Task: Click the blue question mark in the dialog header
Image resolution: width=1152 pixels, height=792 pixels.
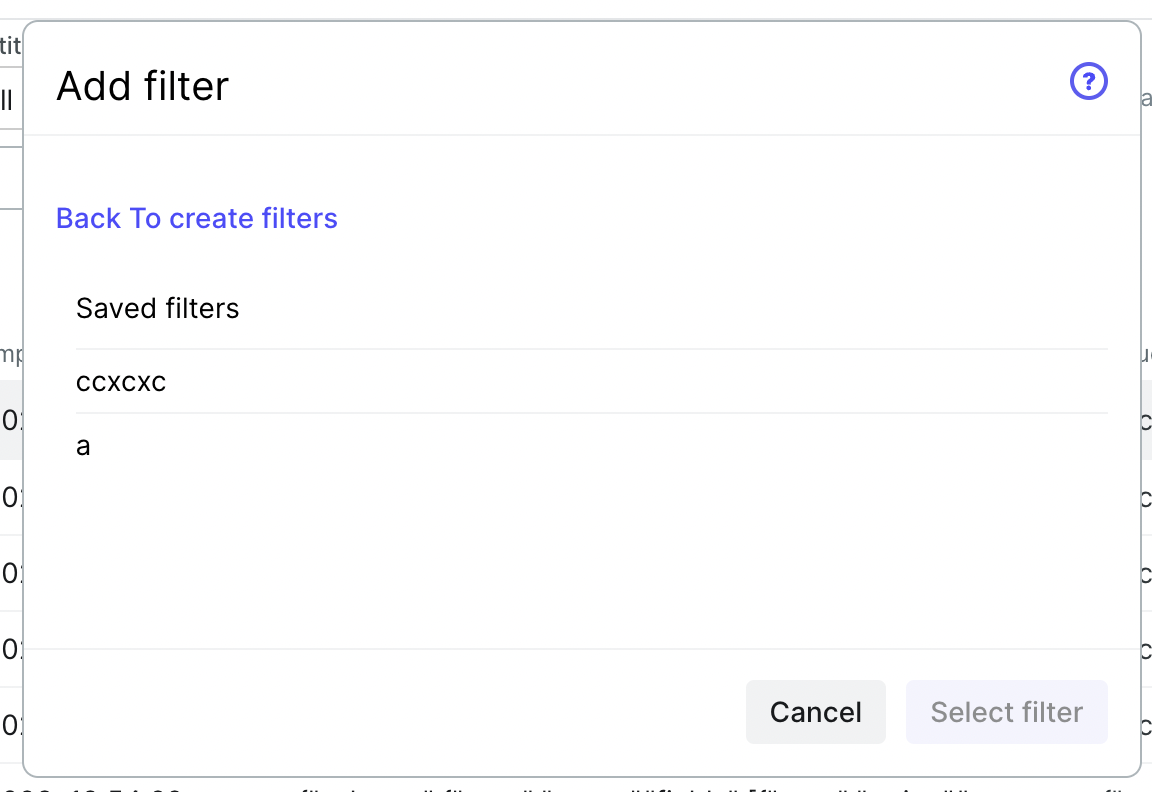Action: [x=1088, y=81]
